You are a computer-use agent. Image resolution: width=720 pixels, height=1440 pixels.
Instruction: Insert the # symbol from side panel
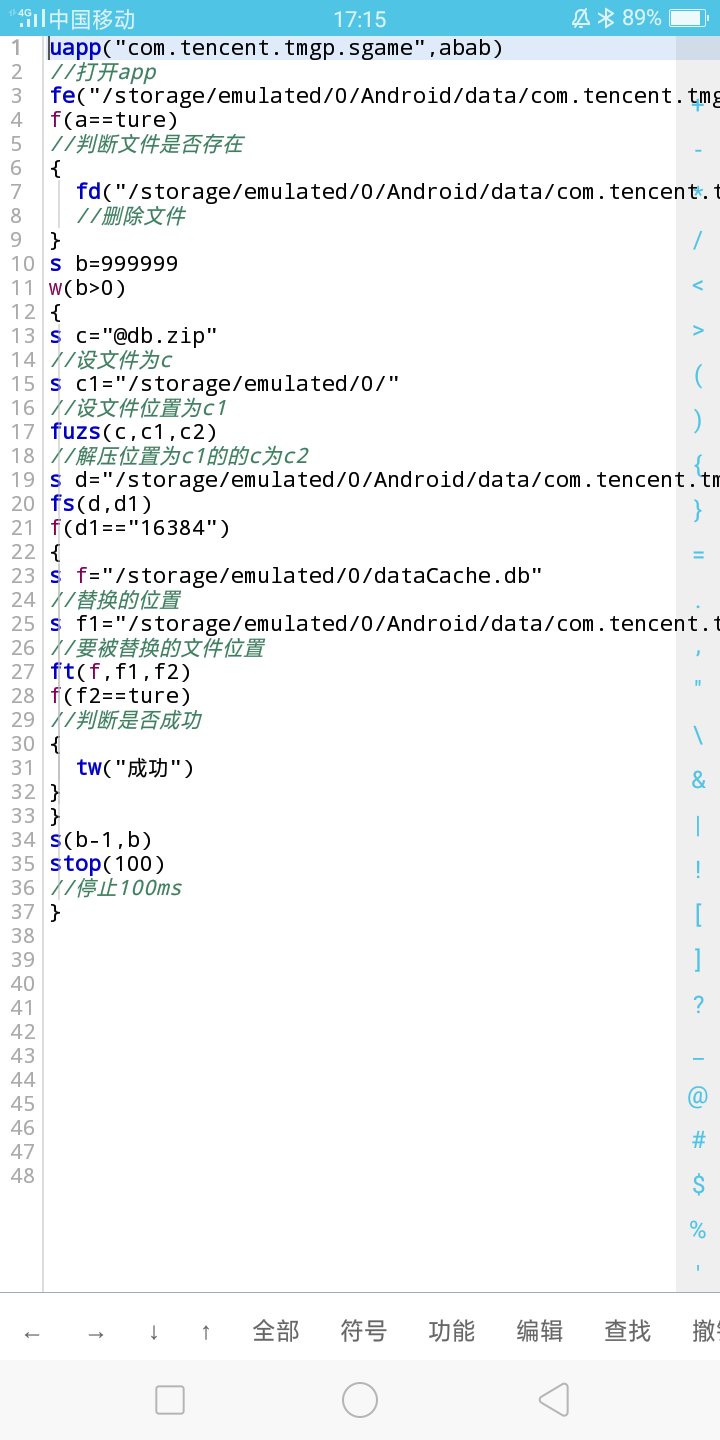tap(698, 1140)
